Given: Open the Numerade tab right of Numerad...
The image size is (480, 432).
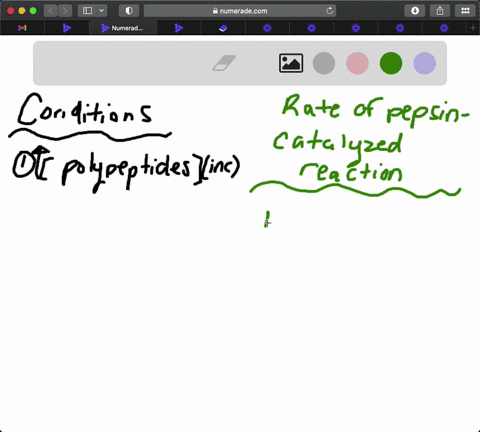Looking at the screenshot, I should click(x=179, y=28).
